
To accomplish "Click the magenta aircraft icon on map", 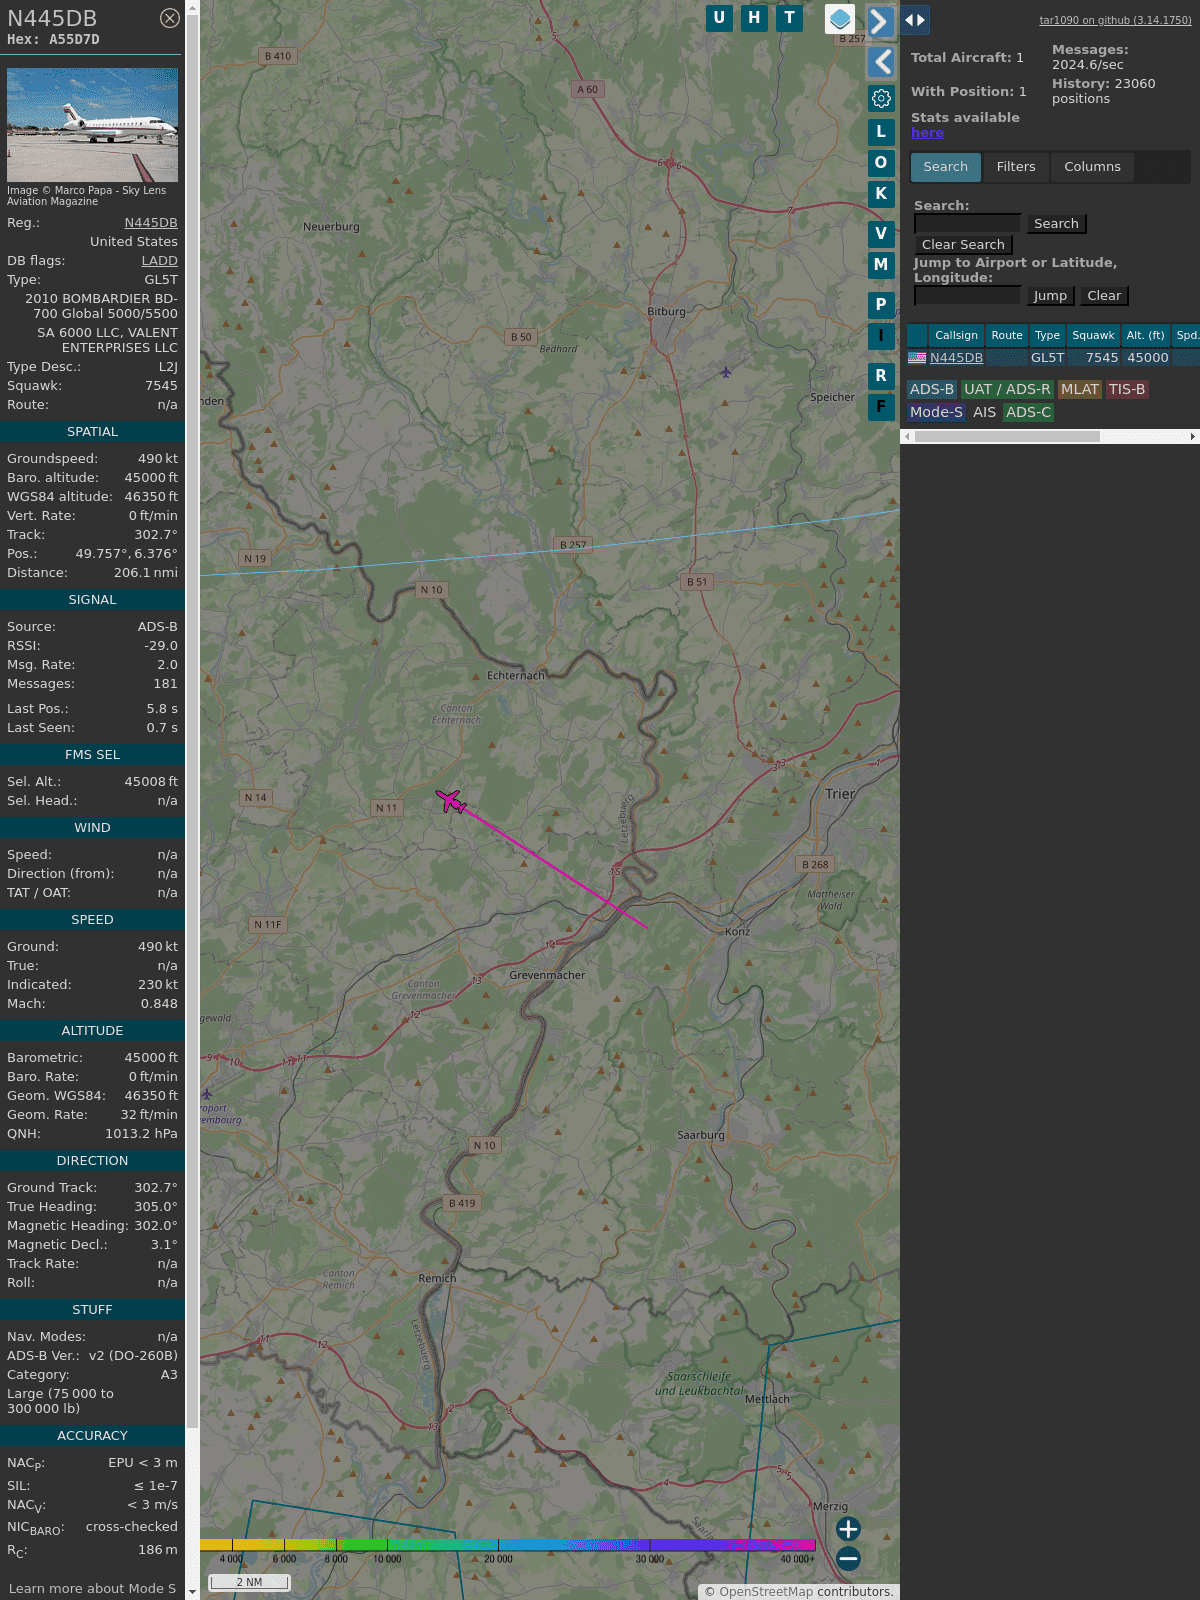I will (x=451, y=801).
